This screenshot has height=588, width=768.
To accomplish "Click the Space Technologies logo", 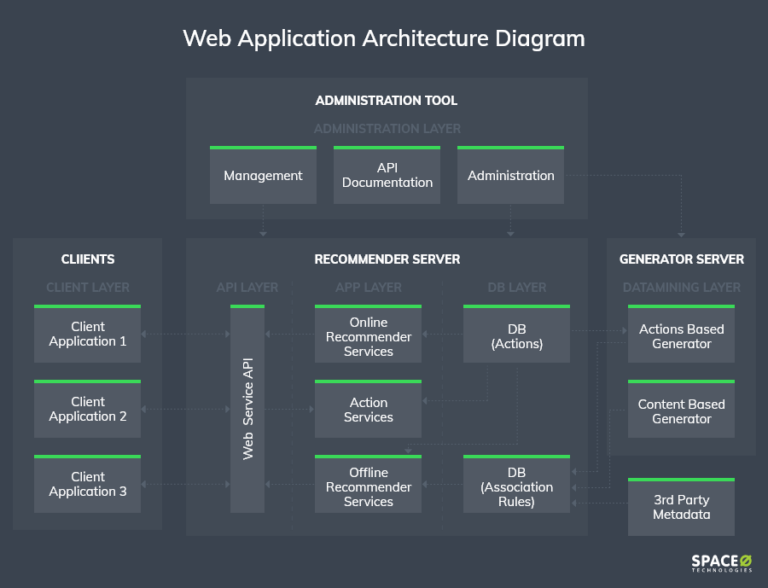I will point(721,563).
